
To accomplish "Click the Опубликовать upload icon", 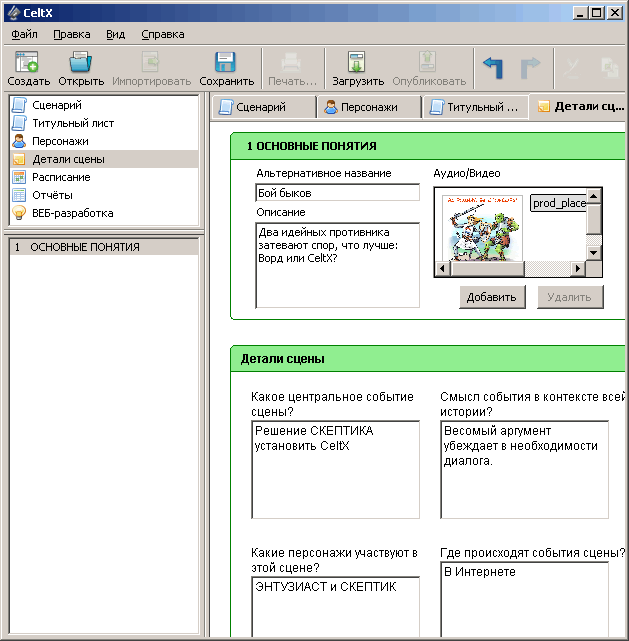I will [x=428, y=62].
